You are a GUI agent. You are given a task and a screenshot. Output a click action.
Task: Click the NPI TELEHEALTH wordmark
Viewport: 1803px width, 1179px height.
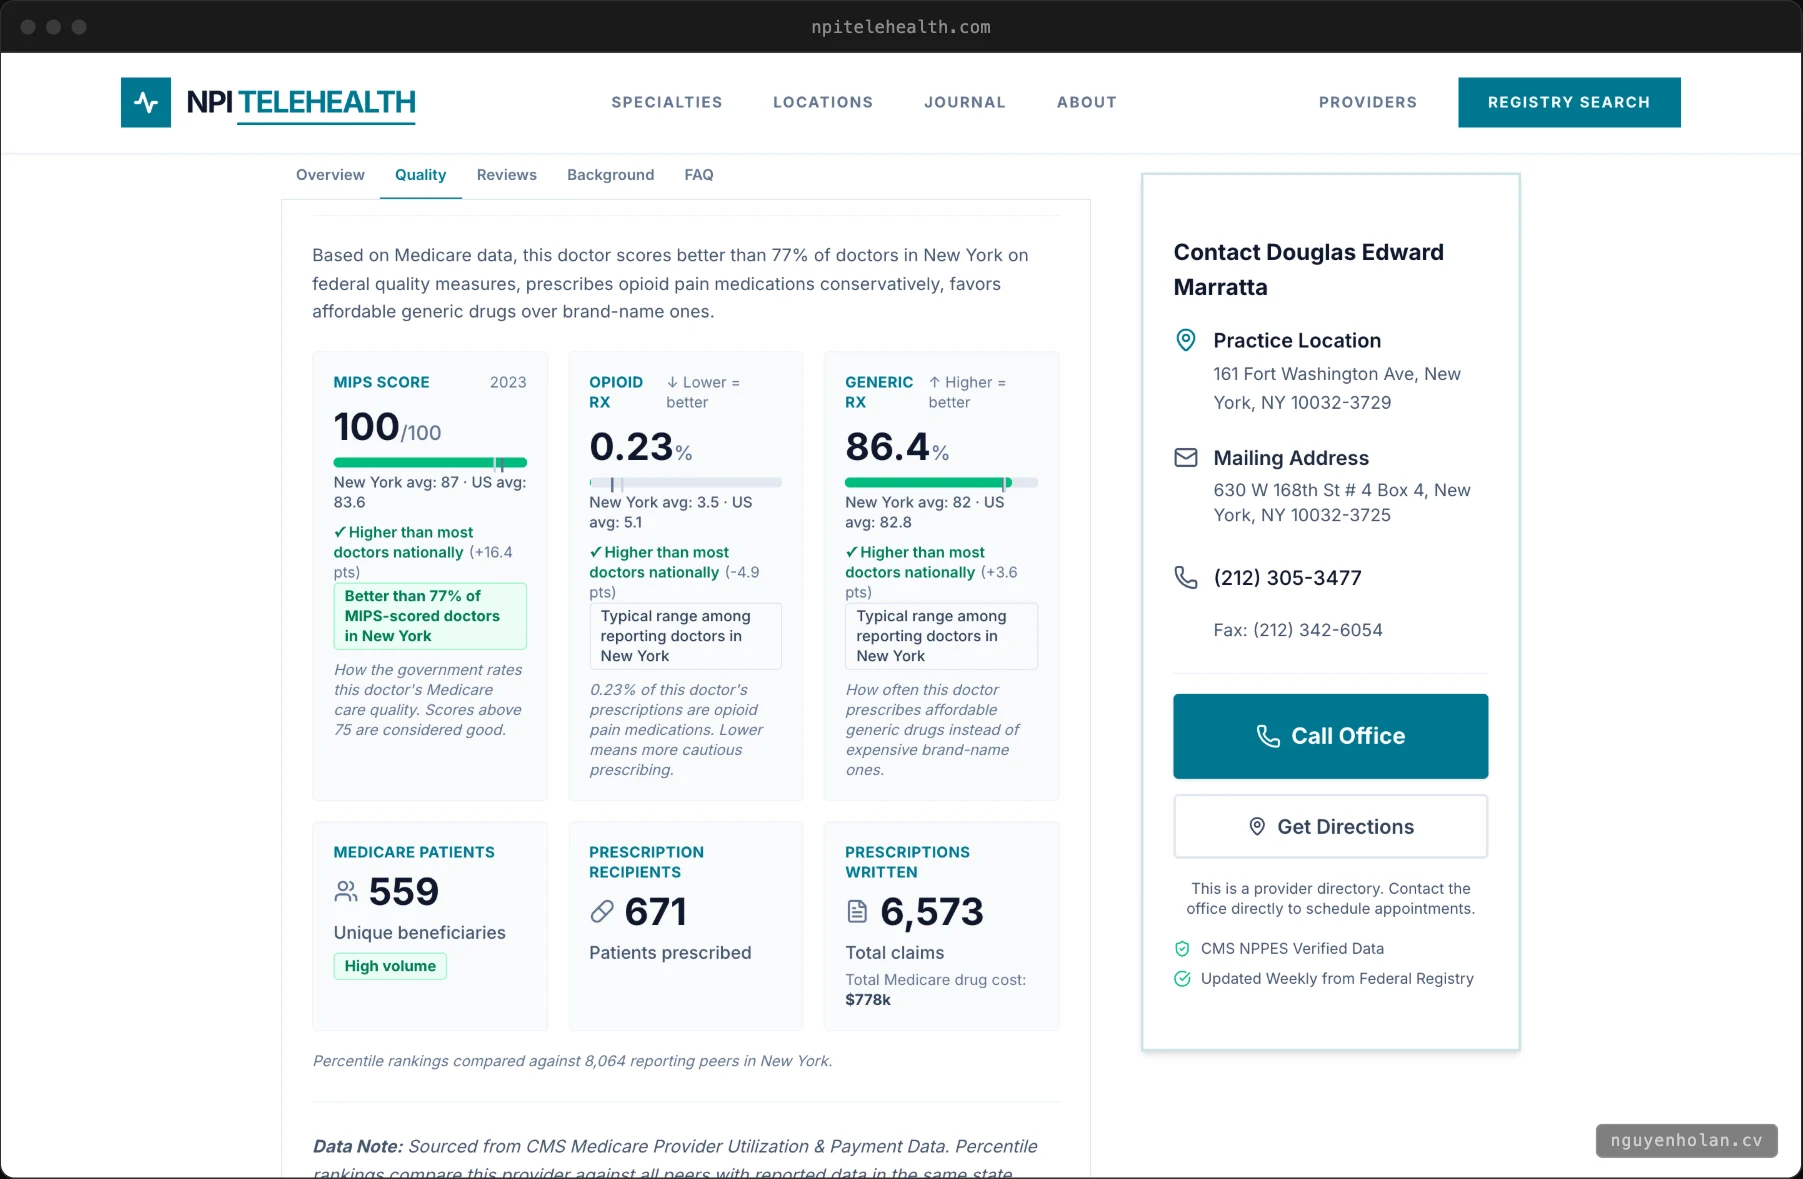pos(301,102)
